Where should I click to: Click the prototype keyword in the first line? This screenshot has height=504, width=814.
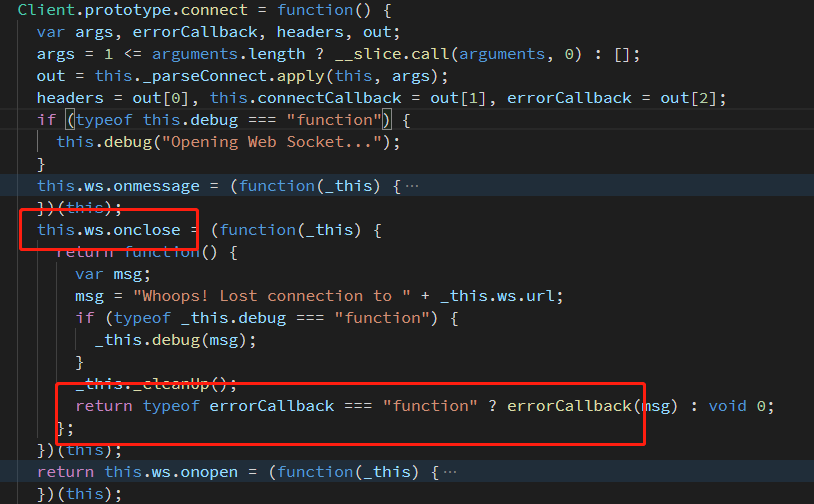(x=128, y=10)
